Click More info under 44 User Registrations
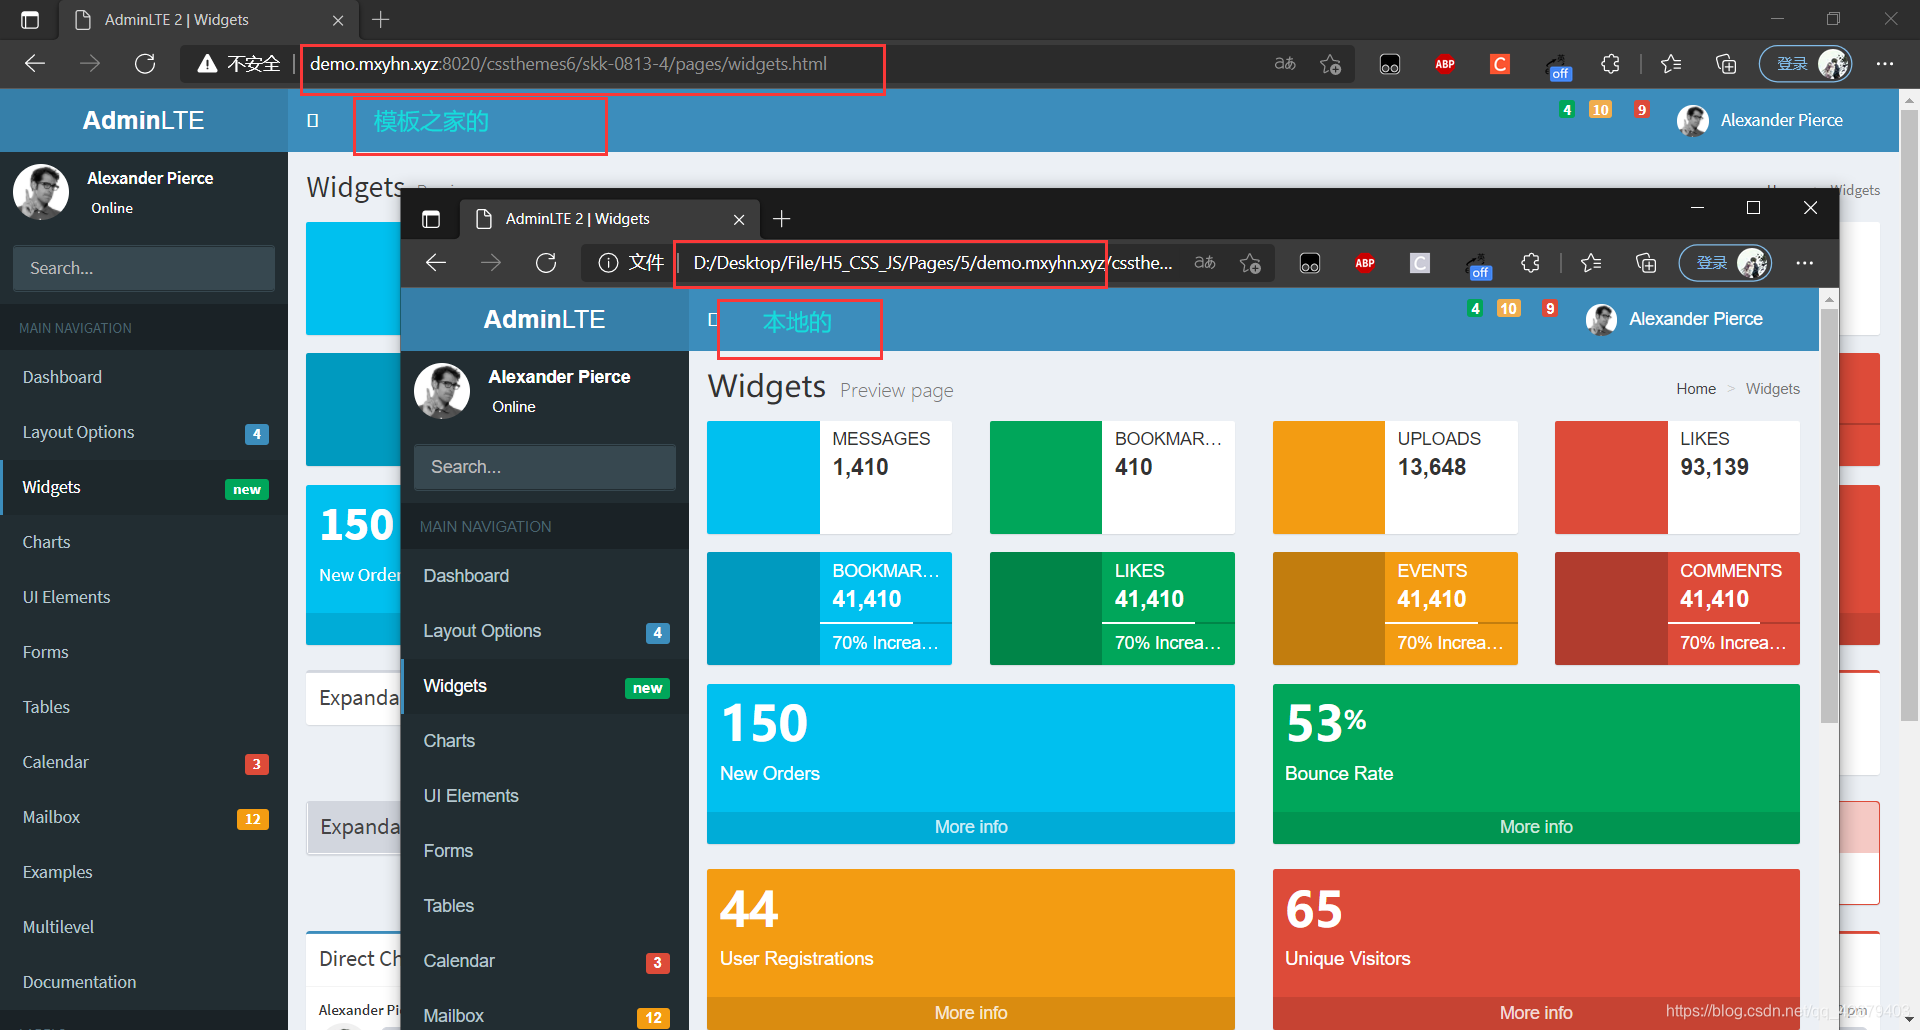Viewport: 1920px width, 1030px height. coord(970,1013)
